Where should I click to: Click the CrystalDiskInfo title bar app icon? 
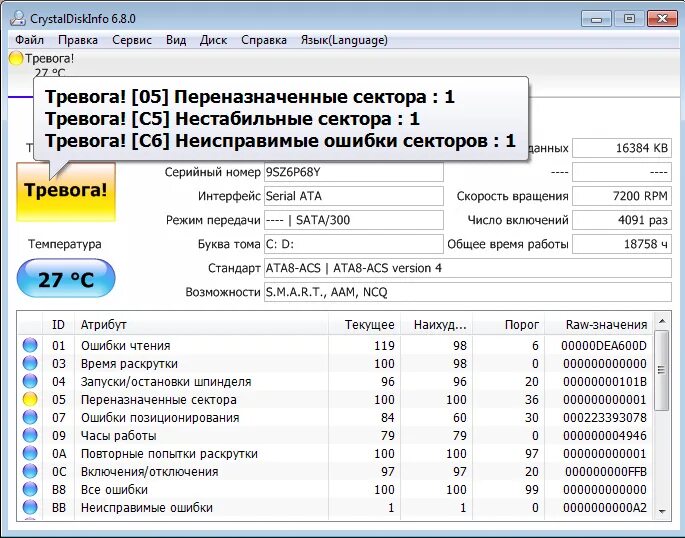pyautogui.click(x=18, y=18)
